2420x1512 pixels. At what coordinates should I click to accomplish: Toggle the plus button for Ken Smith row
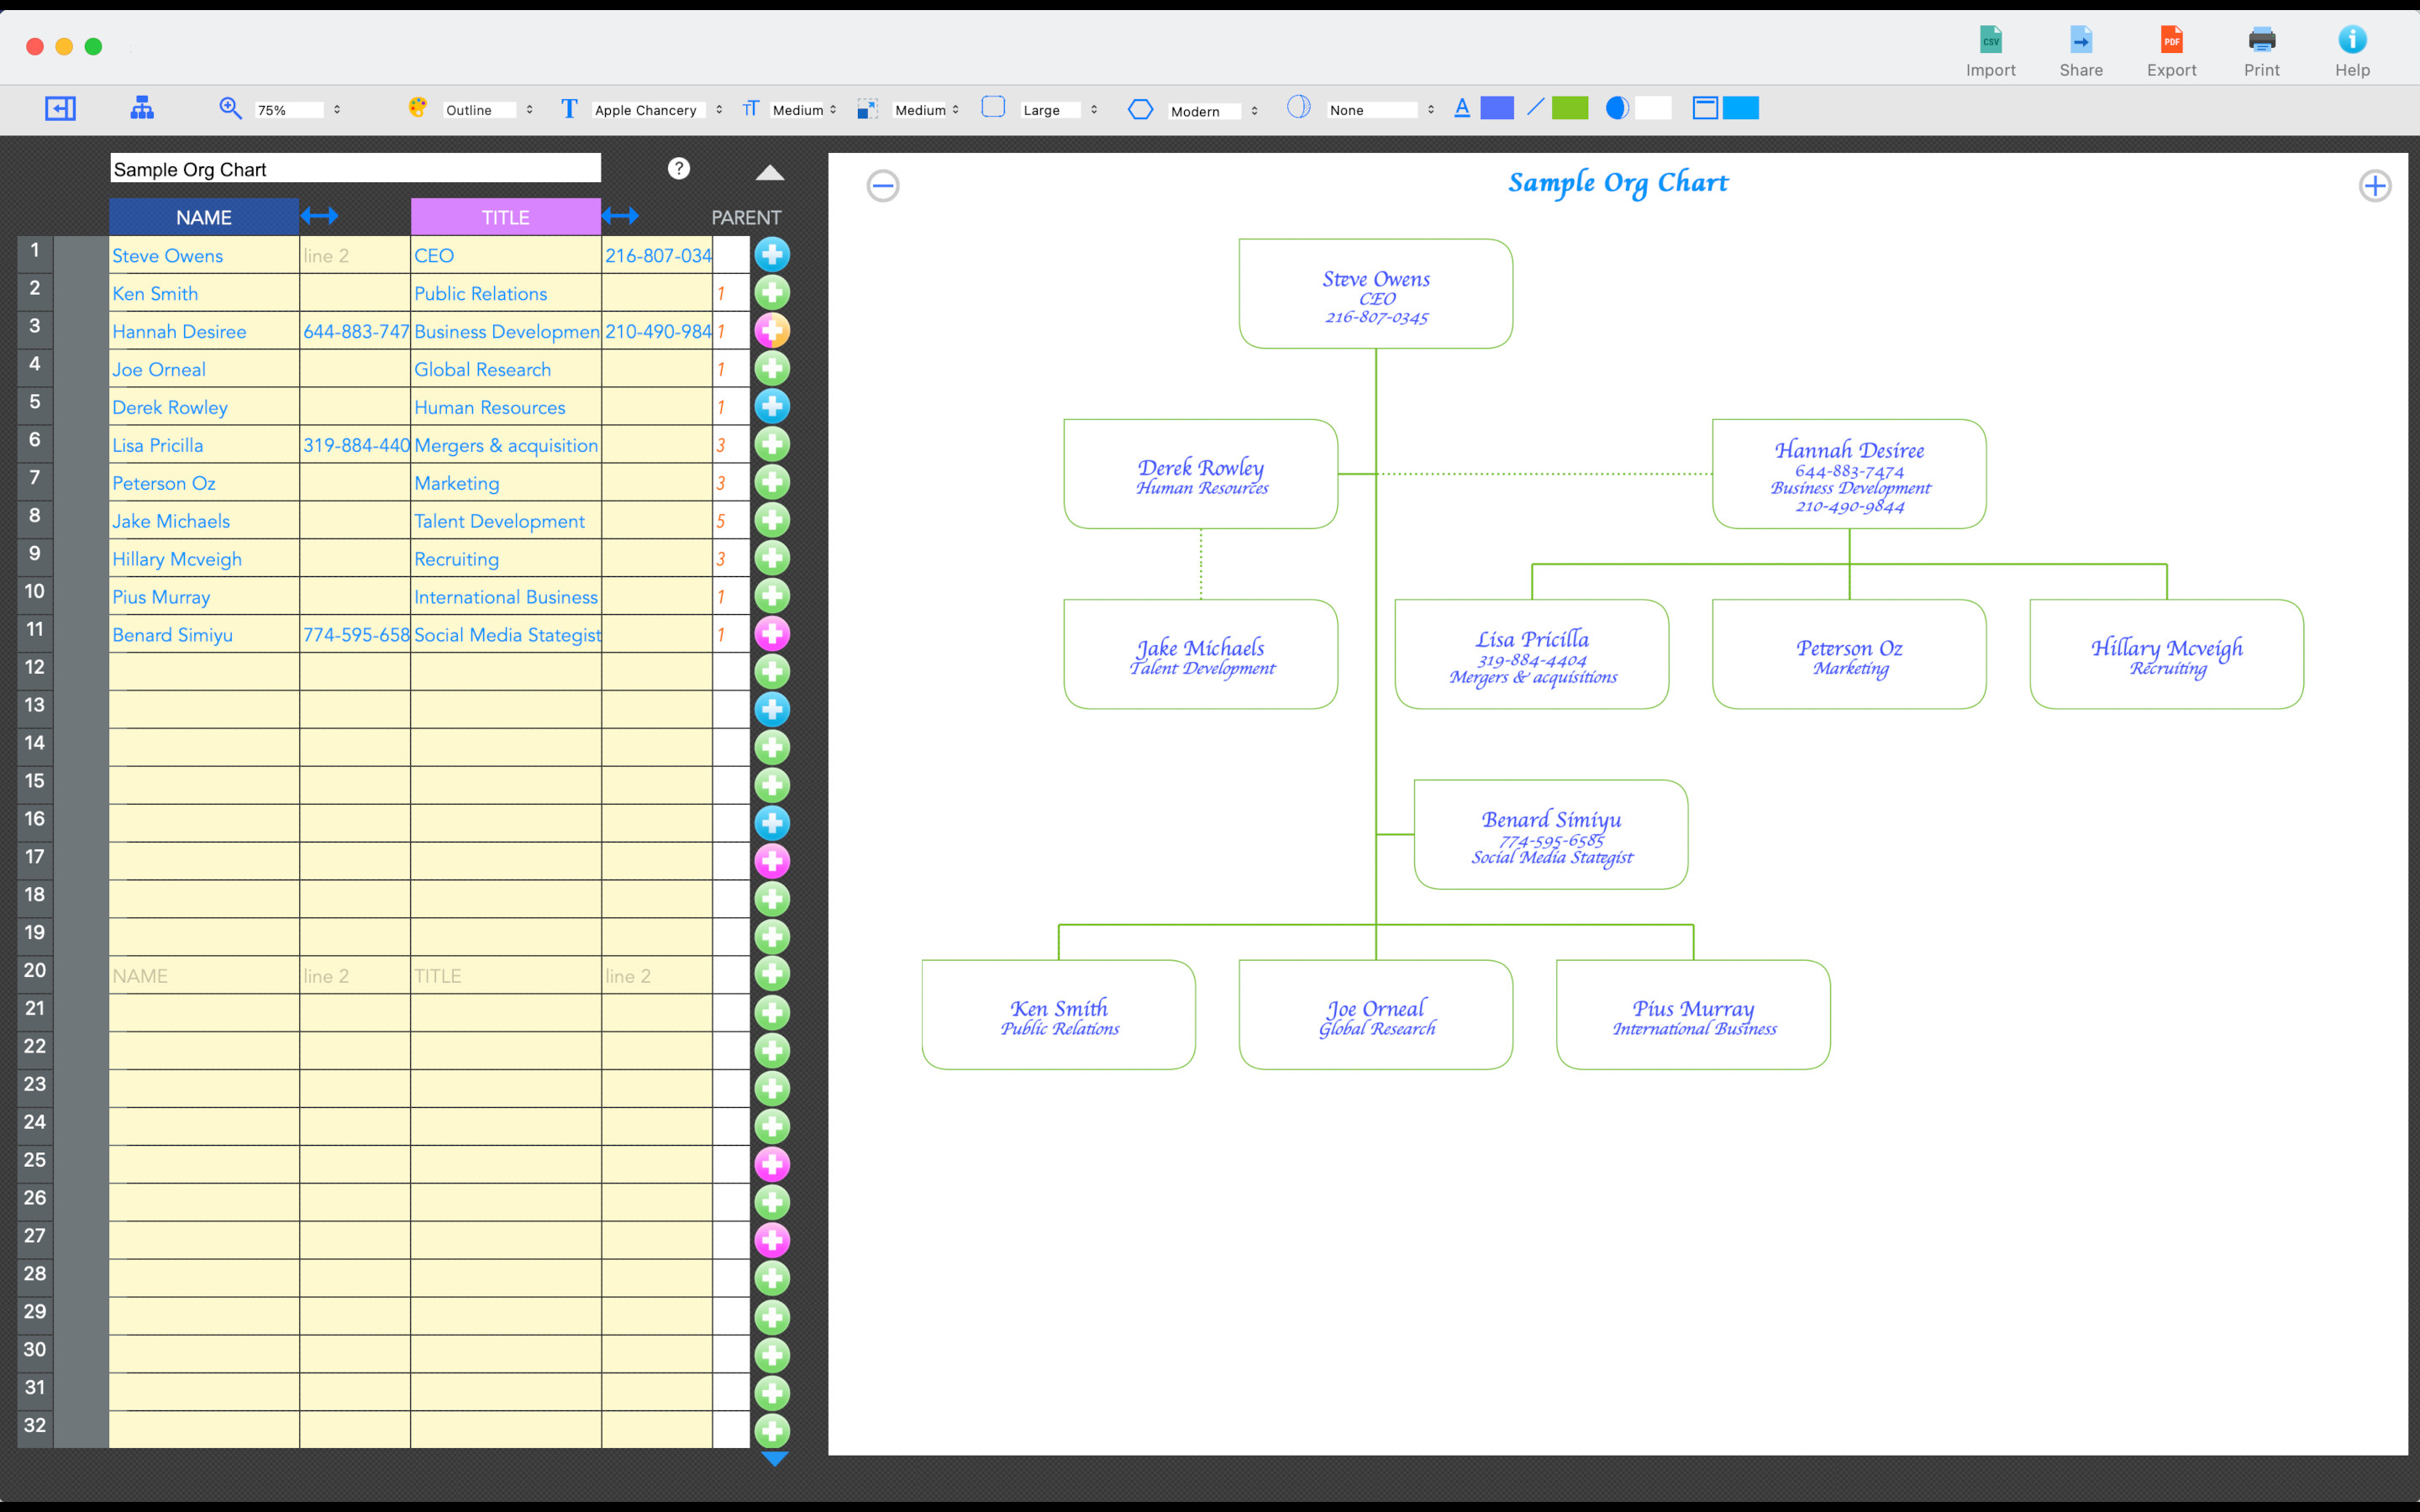click(772, 293)
